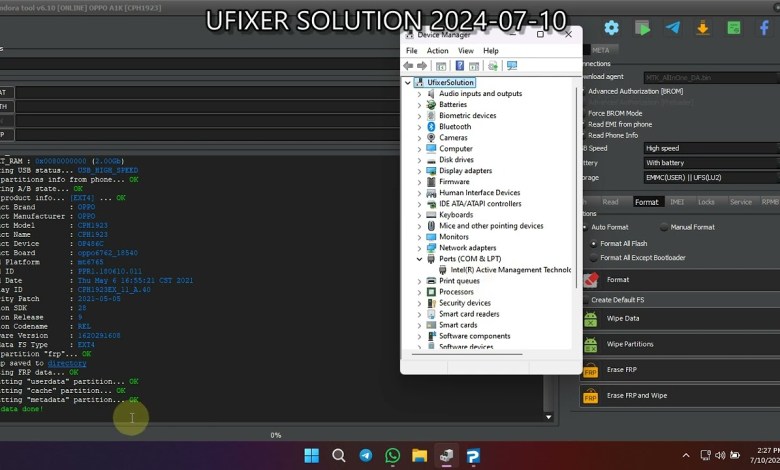Expand Display adapters node
This screenshot has height=470, width=780.
pos(419,171)
